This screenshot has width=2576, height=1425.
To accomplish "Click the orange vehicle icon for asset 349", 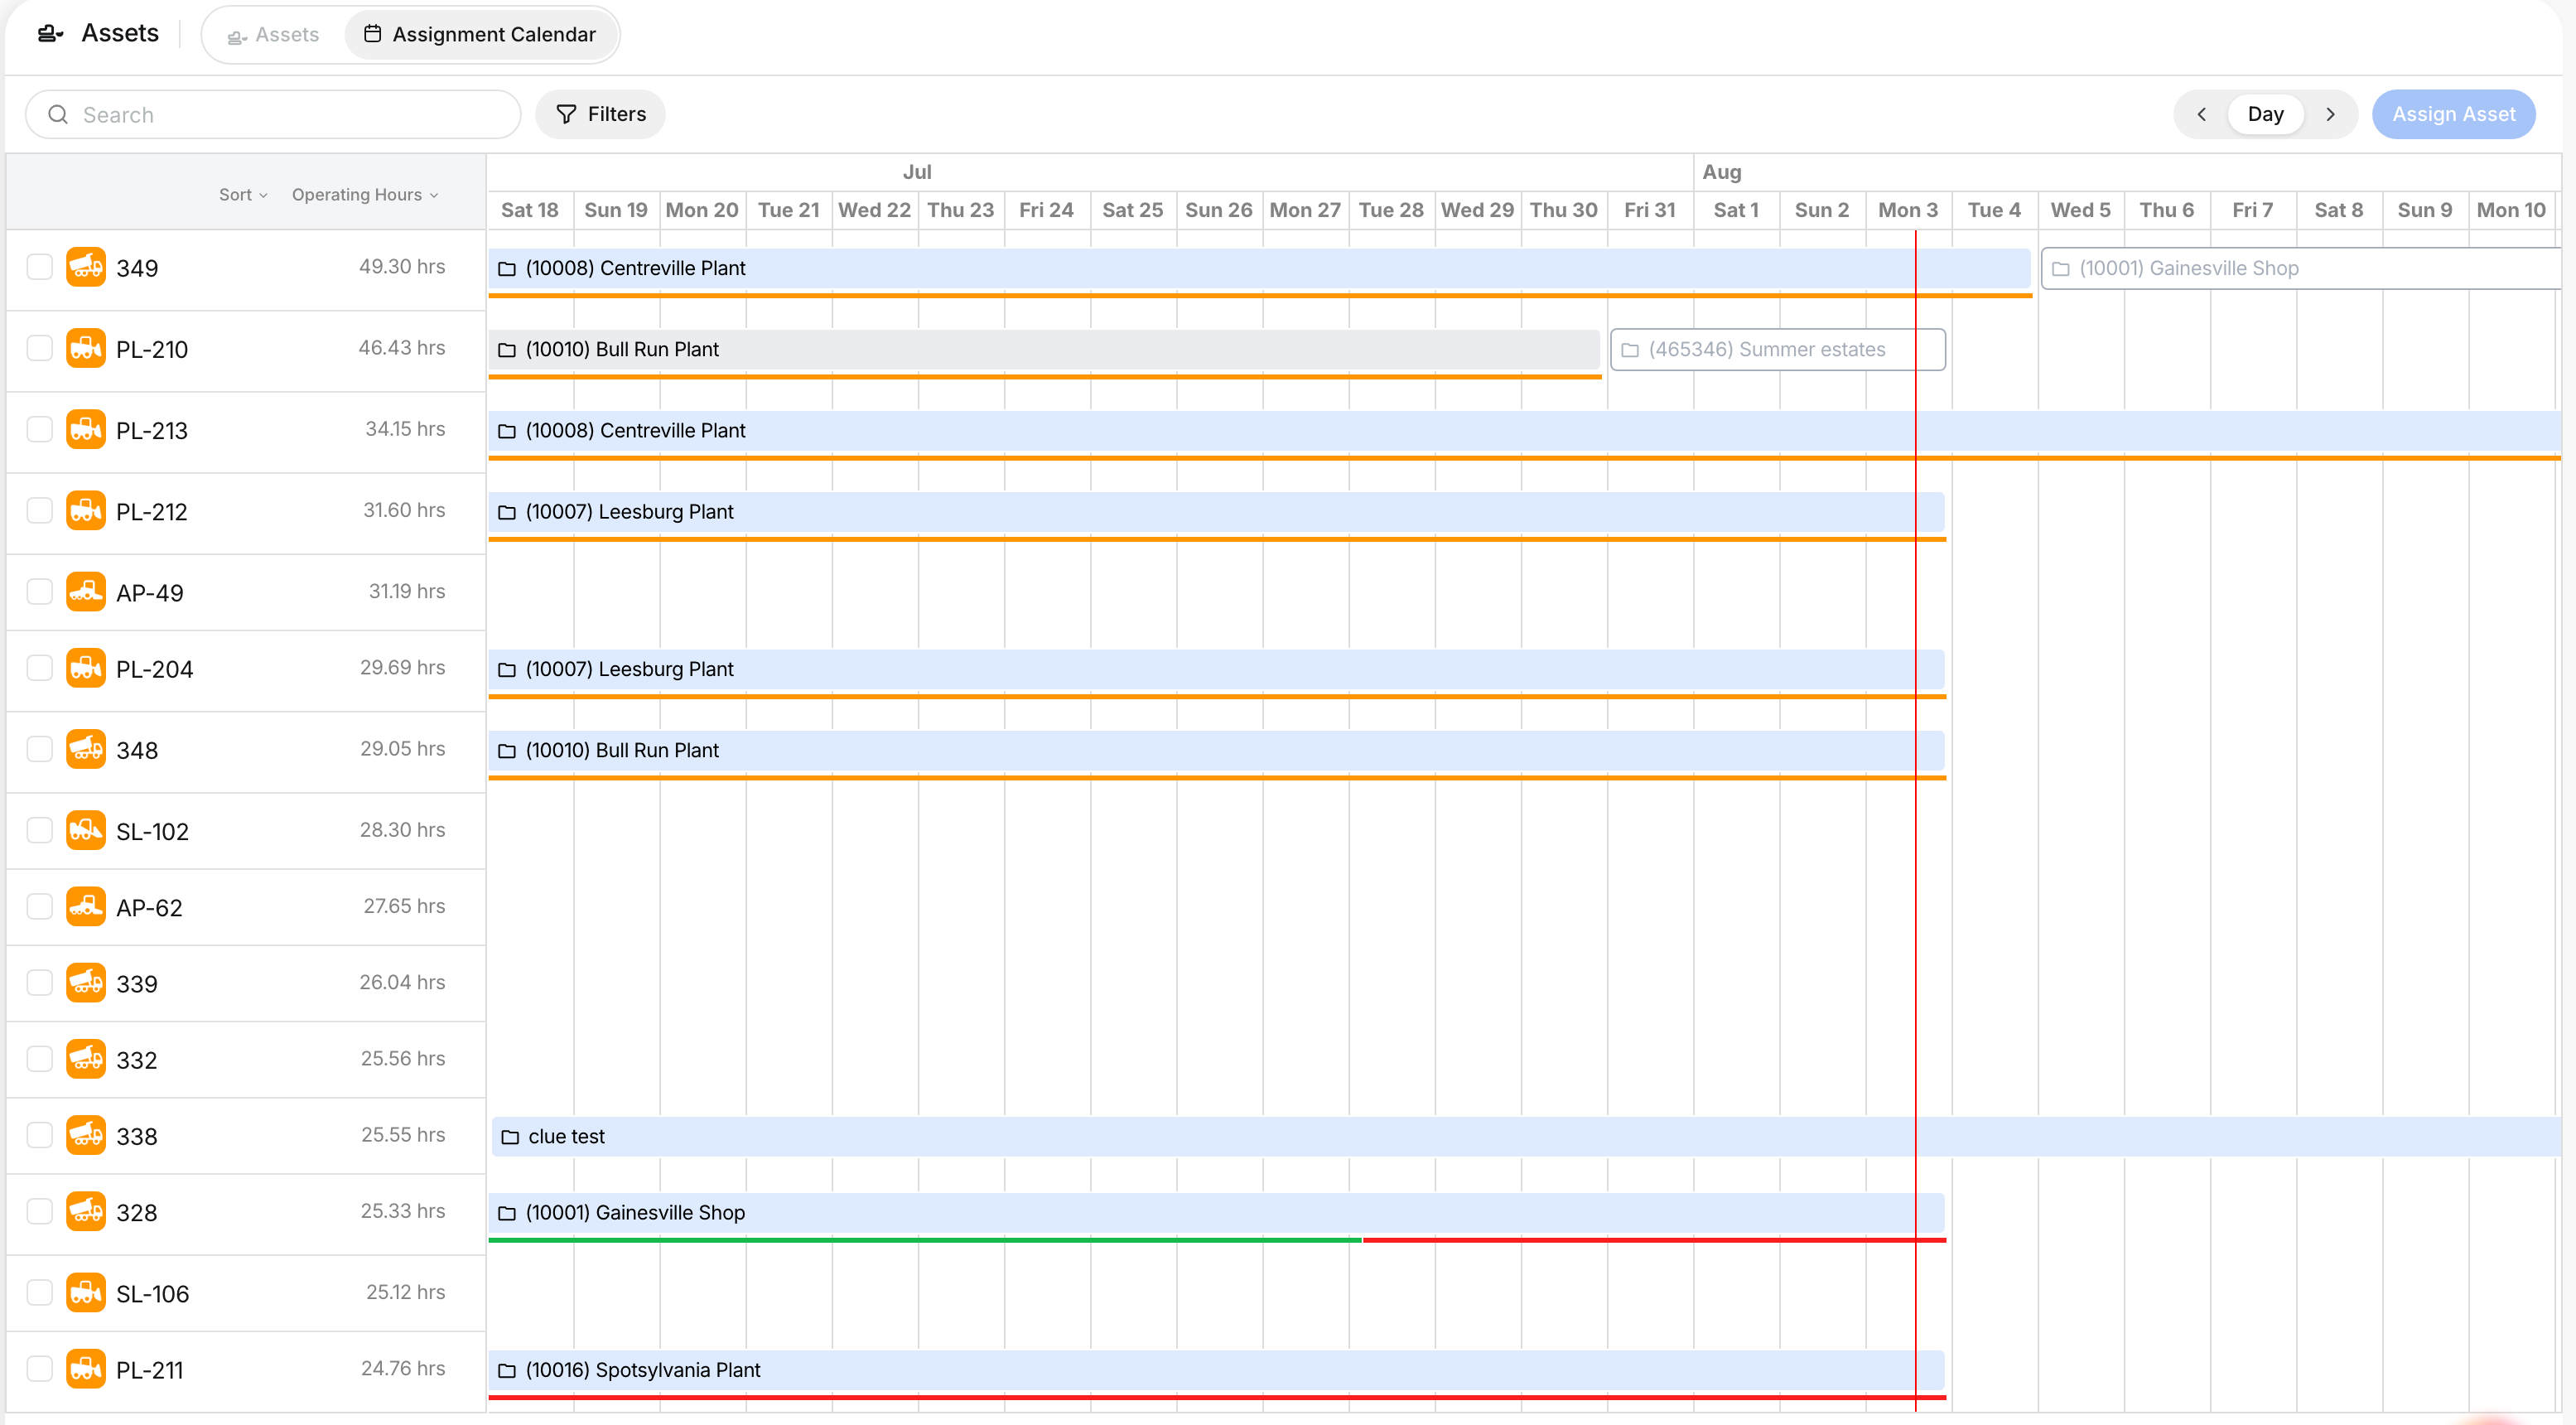I will [86, 267].
